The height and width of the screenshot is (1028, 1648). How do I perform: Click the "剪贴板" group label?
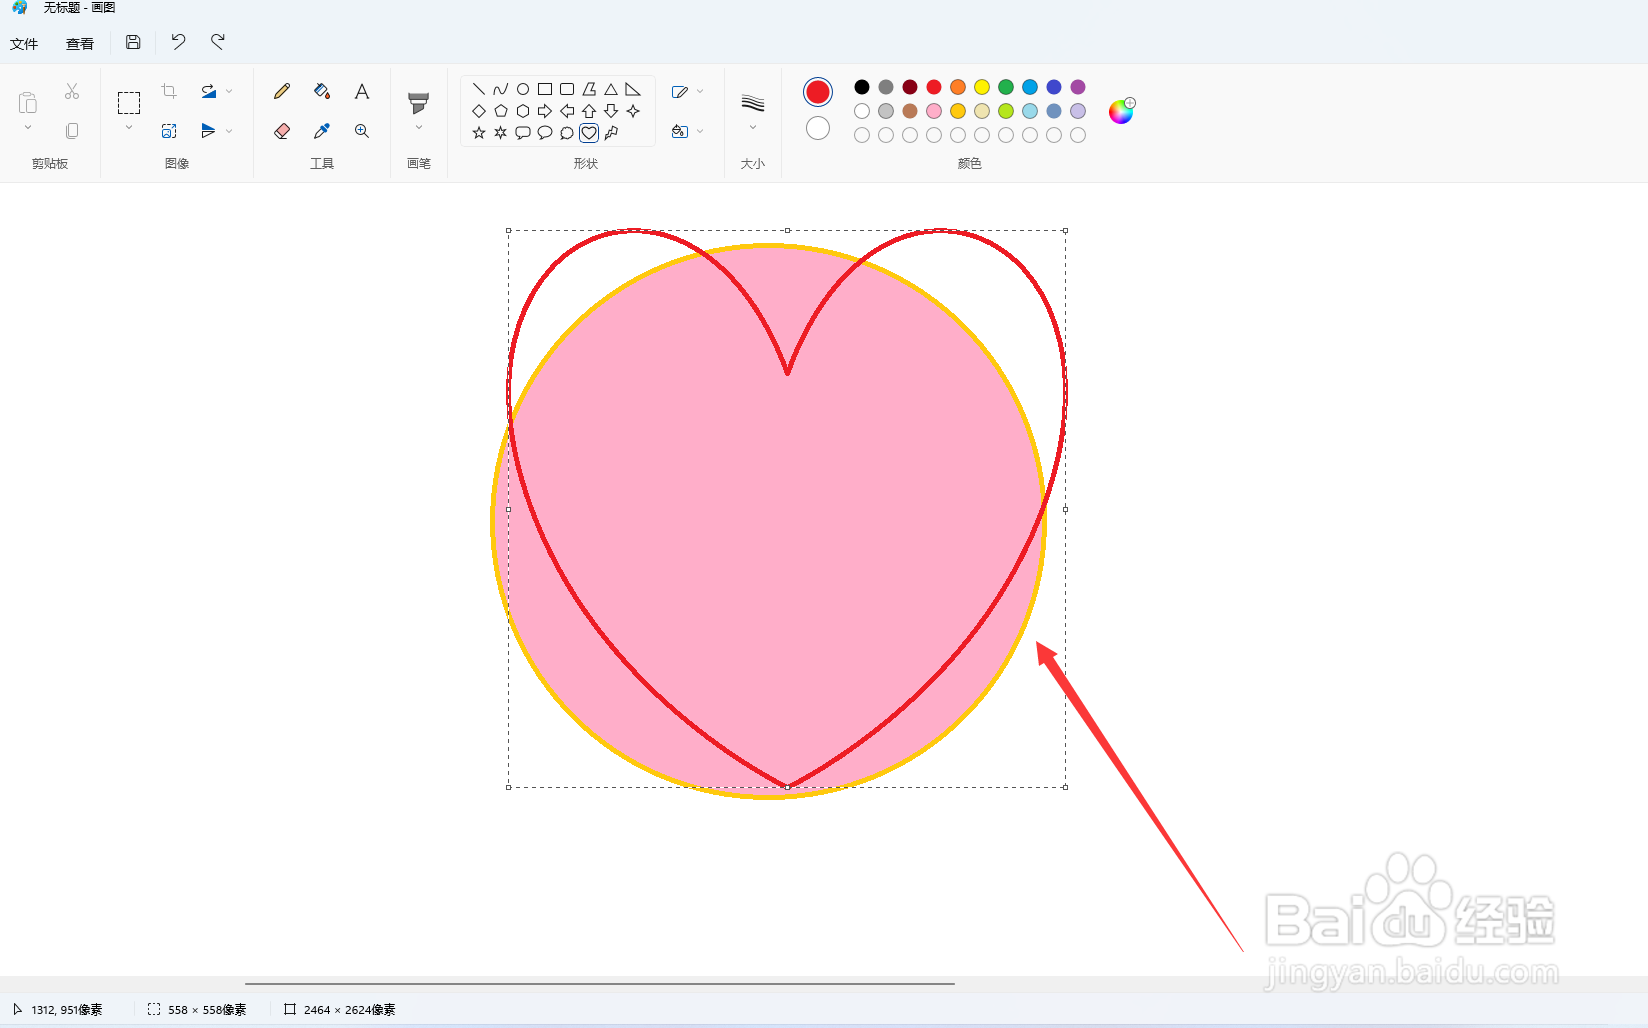click(50, 164)
